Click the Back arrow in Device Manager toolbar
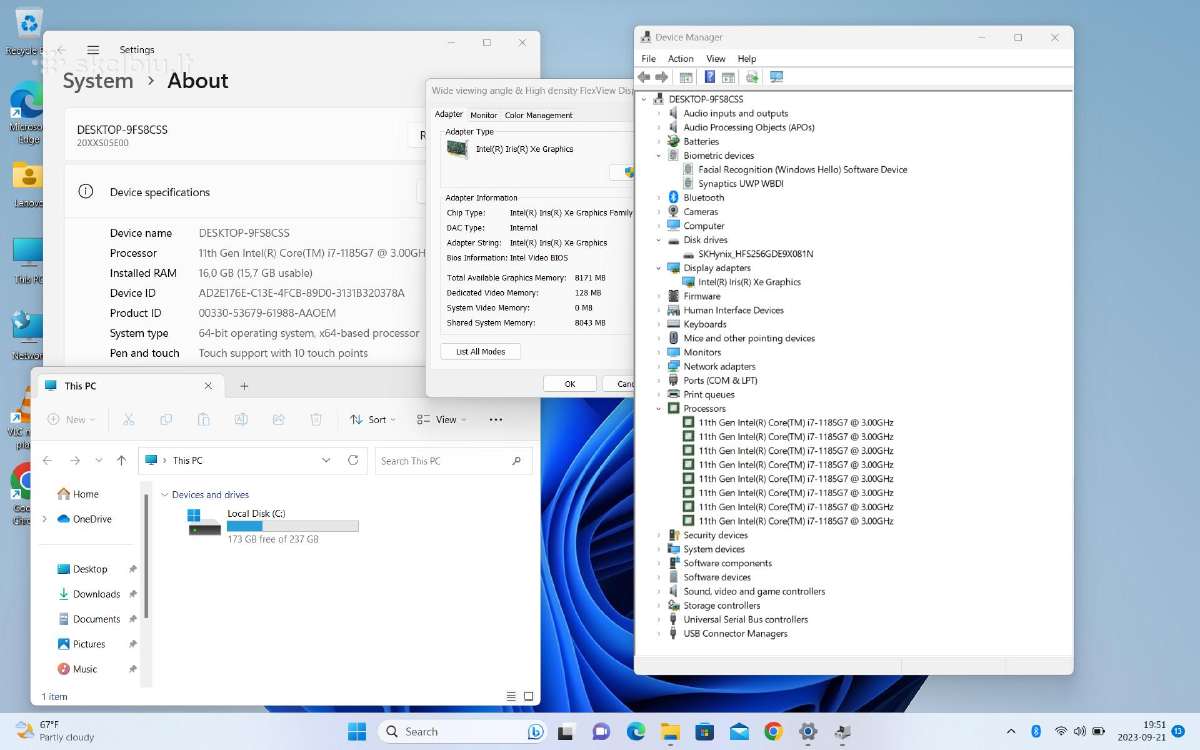The height and width of the screenshot is (750, 1200). click(644, 77)
